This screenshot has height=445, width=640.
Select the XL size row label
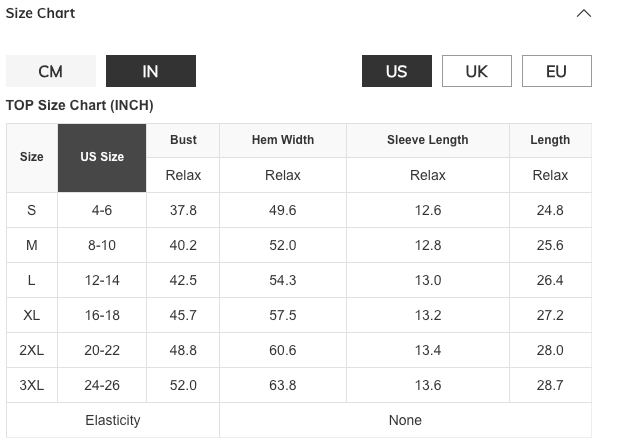click(x=32, y=315)
